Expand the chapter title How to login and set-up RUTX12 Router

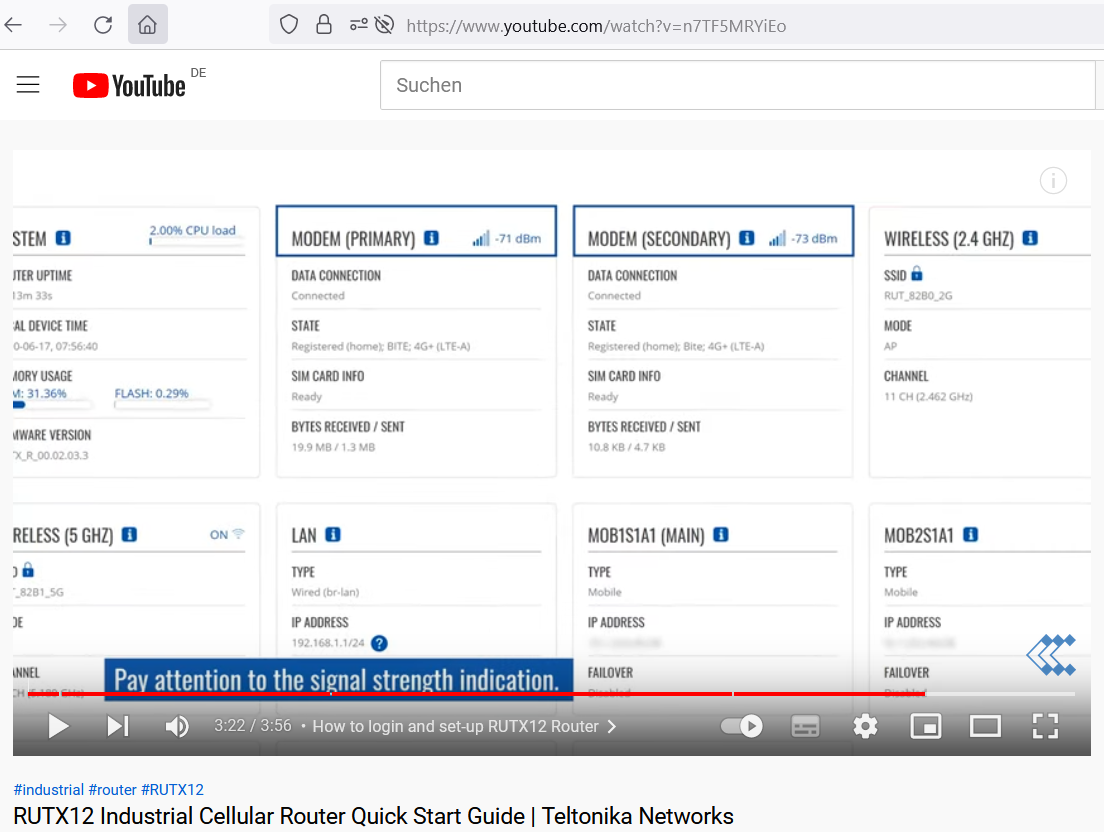464,726
